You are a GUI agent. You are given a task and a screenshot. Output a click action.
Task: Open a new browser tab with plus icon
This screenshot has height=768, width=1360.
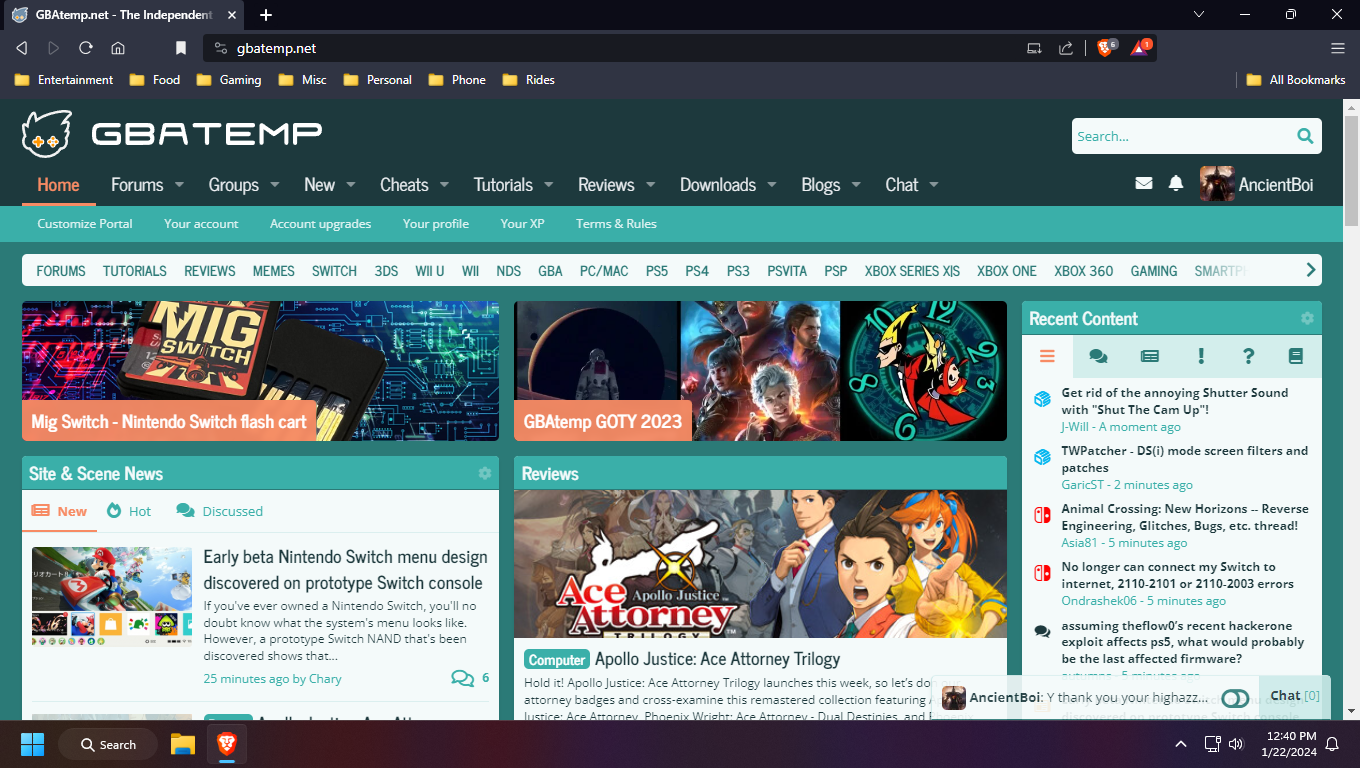click(266, 15)
